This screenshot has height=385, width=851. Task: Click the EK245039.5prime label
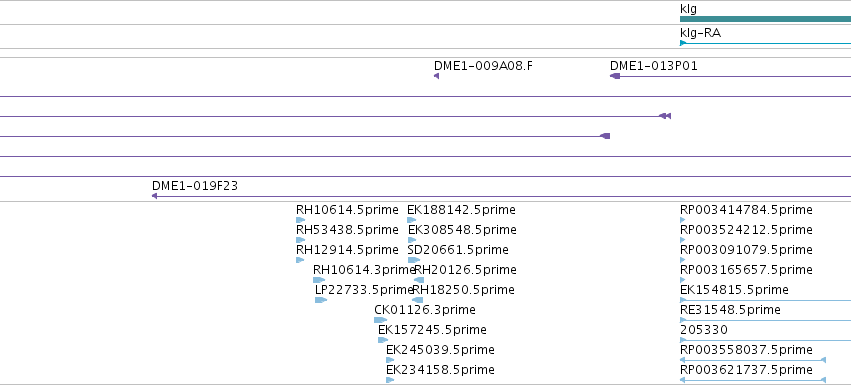tap(440, 350)
